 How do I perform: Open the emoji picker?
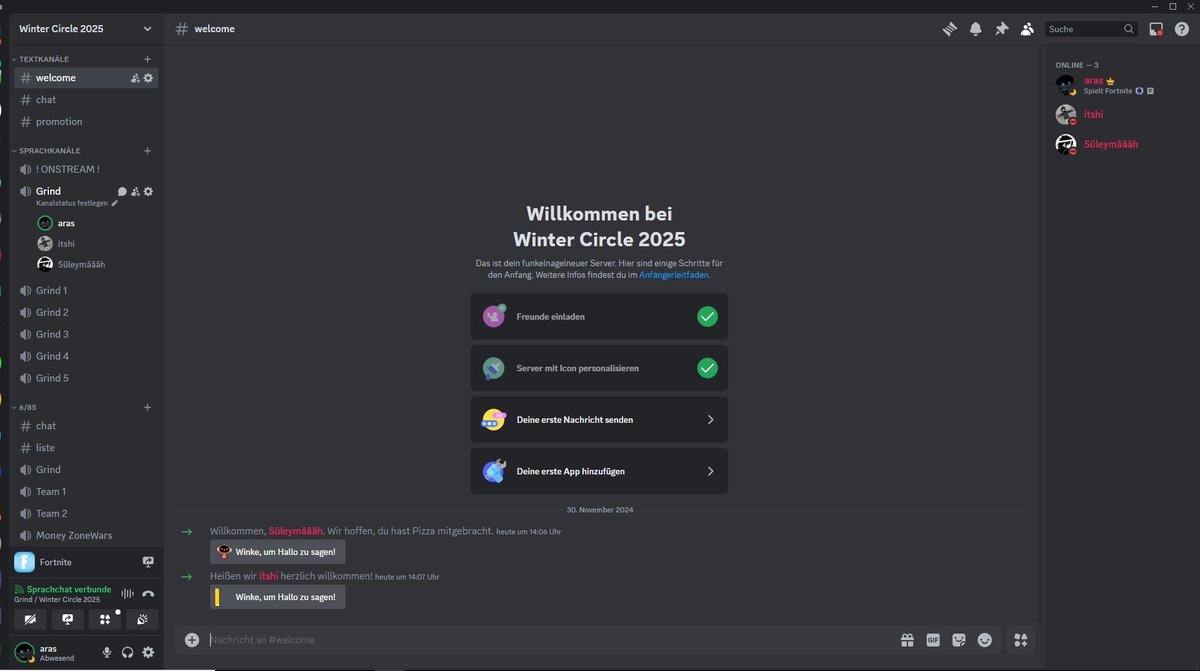[x=985, y=640]
